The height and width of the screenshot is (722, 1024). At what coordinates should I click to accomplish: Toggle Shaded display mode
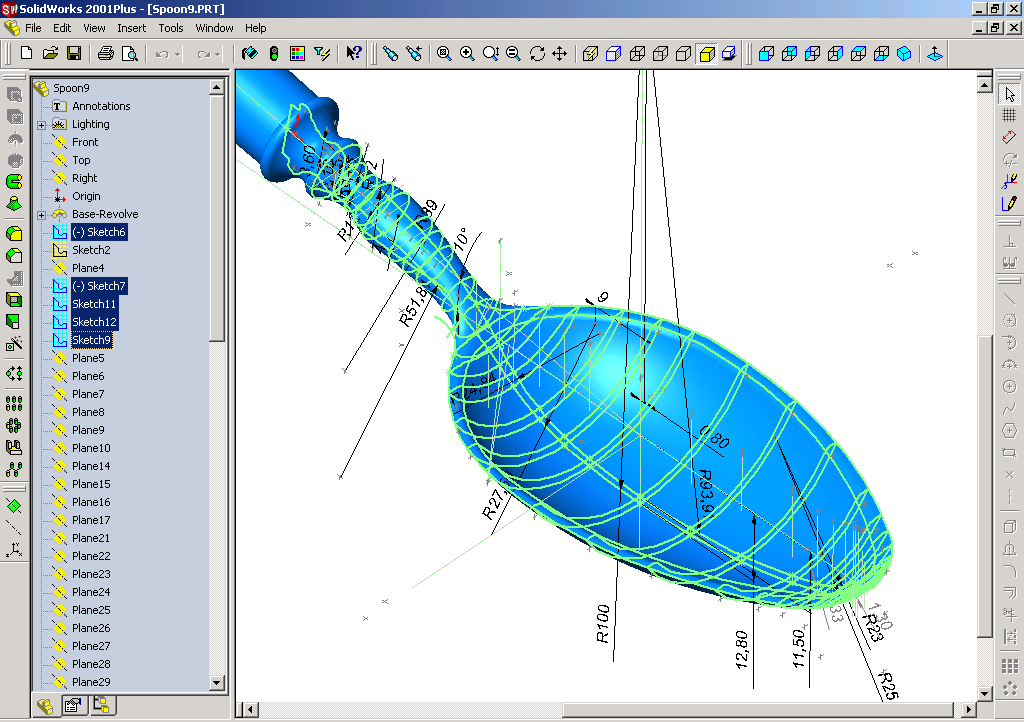pyautogui.click(x=707, y=54)
